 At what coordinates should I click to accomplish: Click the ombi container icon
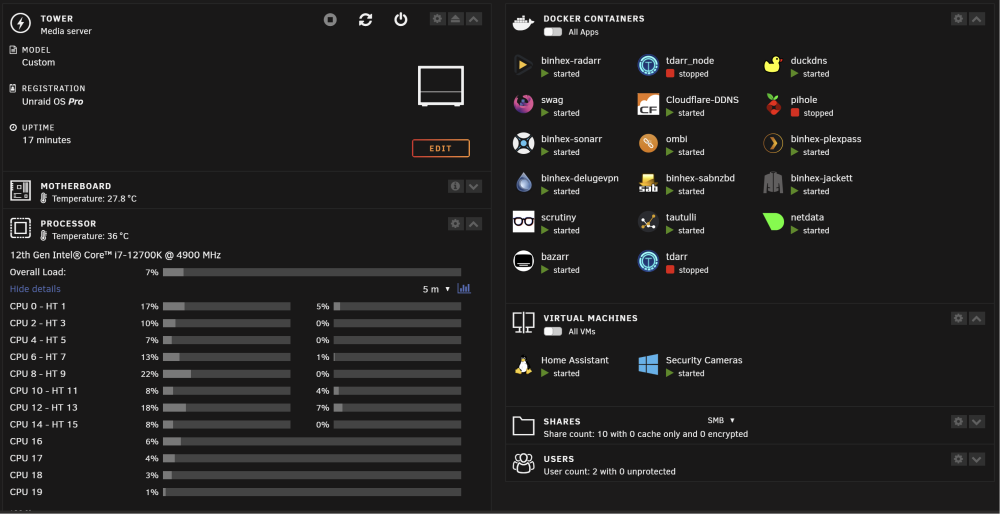[649, 143]
